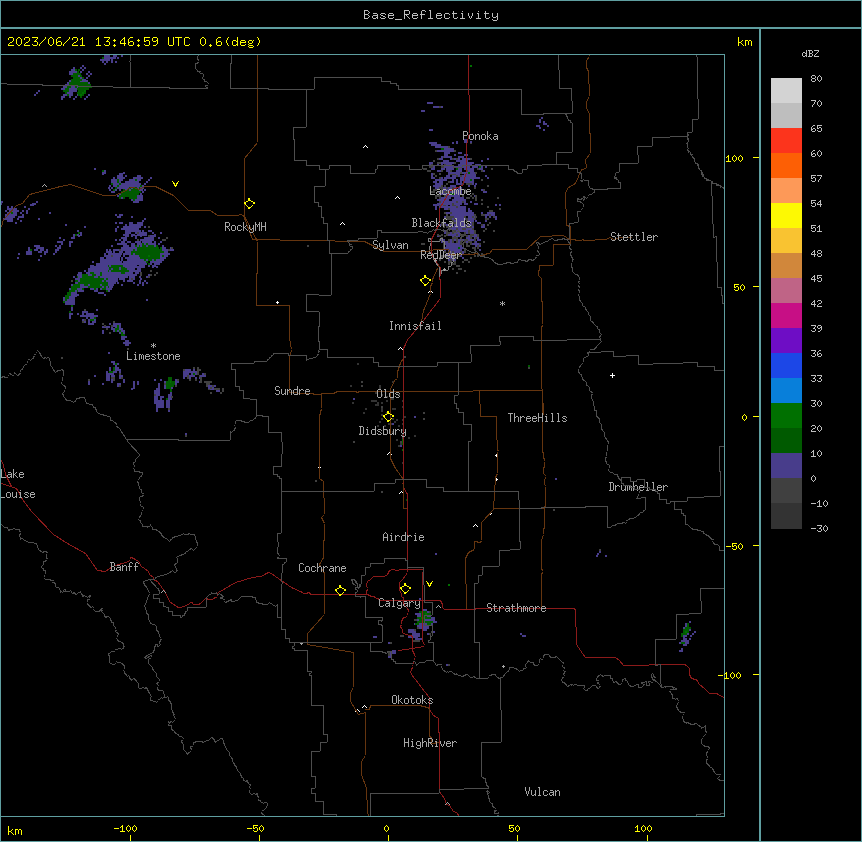Click the yellow marker near RockyMH

(250, 204)
